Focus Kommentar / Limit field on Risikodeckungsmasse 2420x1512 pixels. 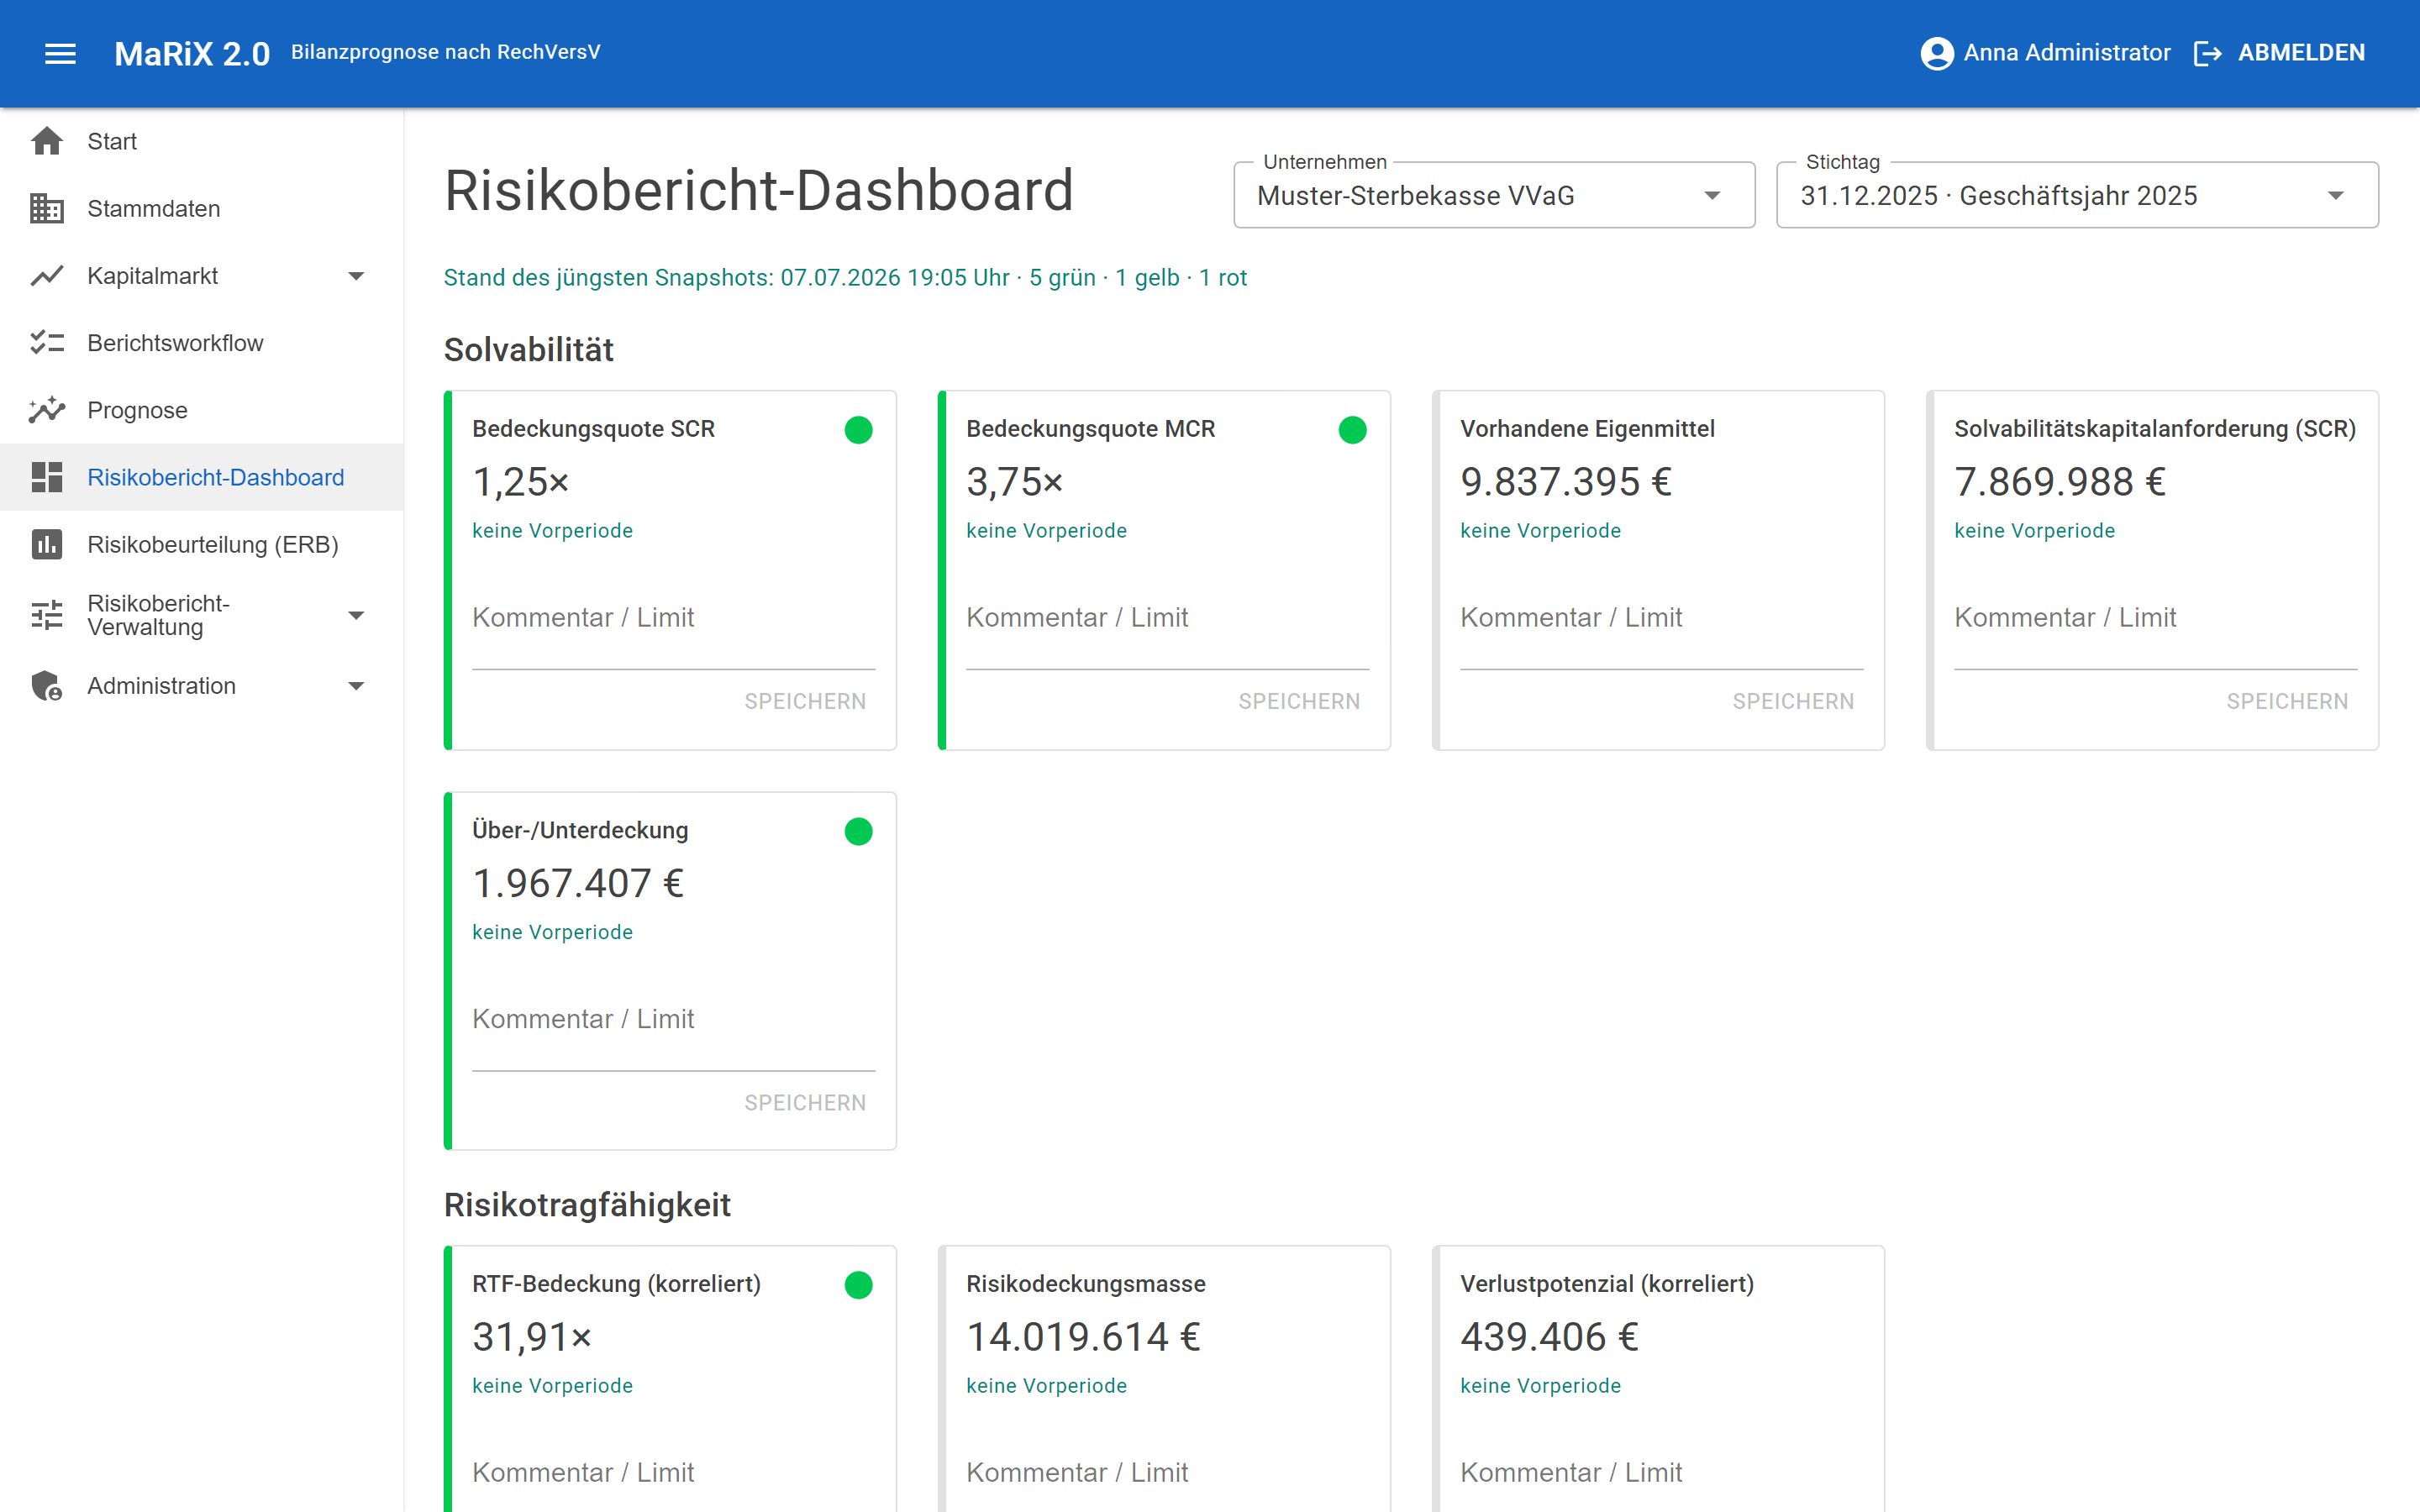[1167, 1474]
